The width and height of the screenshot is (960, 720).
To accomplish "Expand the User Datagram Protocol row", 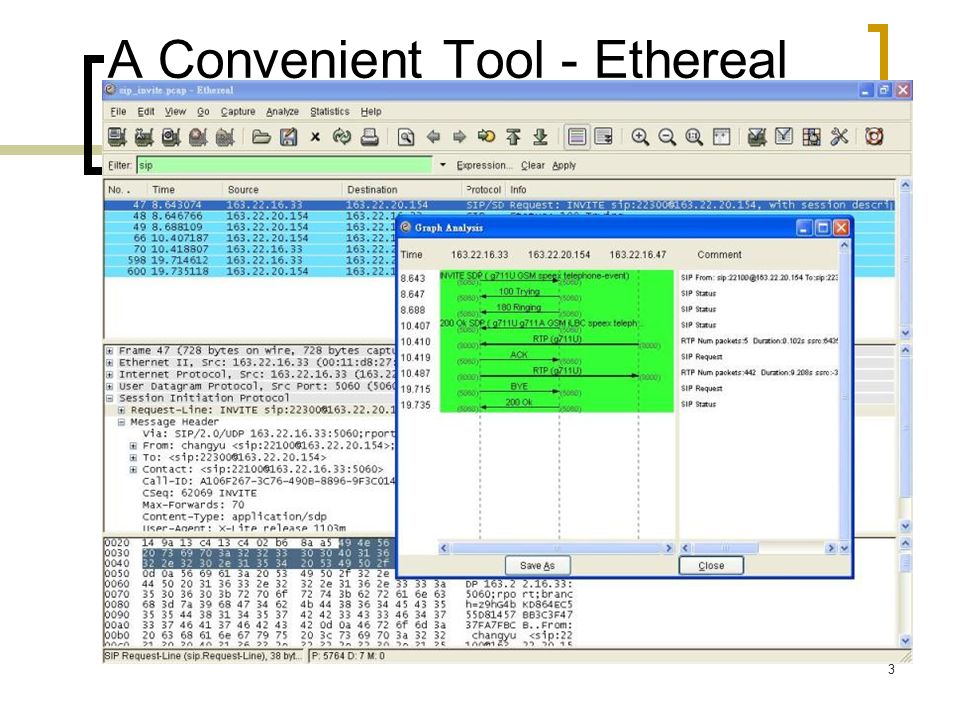I will (110, 386).
